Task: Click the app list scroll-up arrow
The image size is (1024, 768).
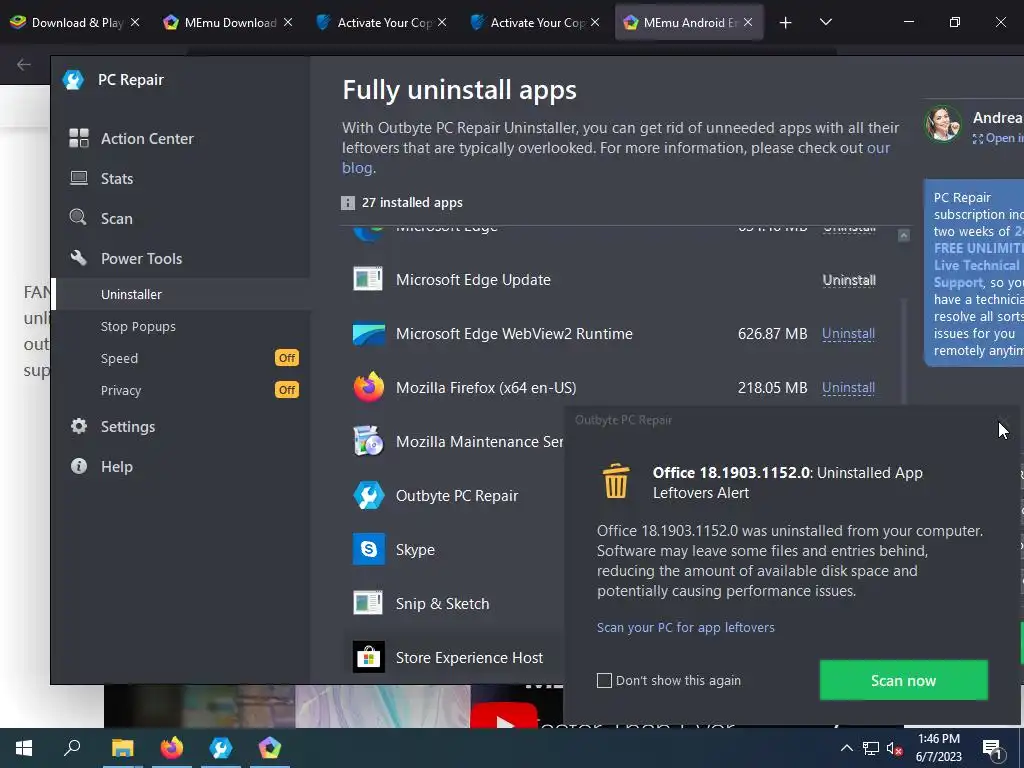Action: 904,235
